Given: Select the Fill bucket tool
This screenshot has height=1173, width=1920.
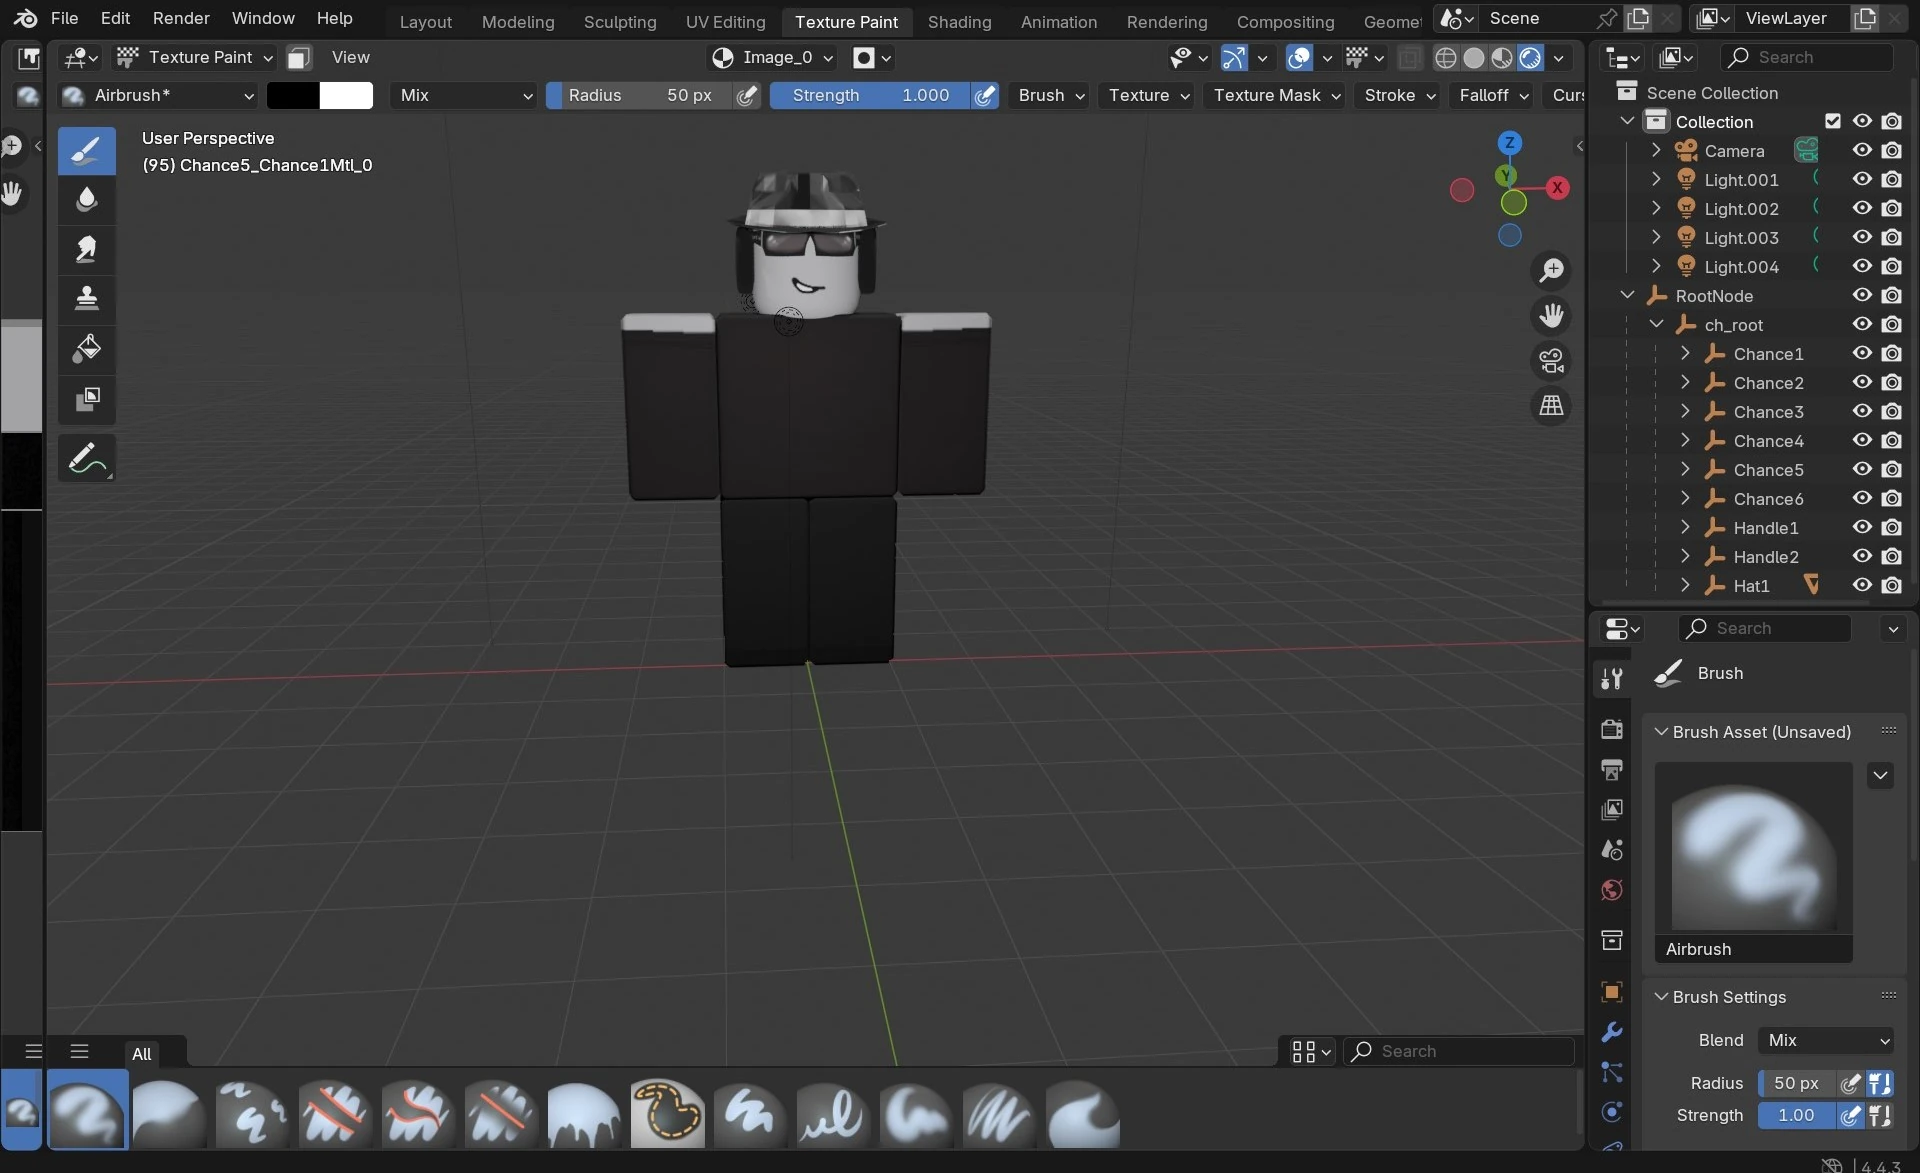Looking at the screenshot, I should (87, 349).
